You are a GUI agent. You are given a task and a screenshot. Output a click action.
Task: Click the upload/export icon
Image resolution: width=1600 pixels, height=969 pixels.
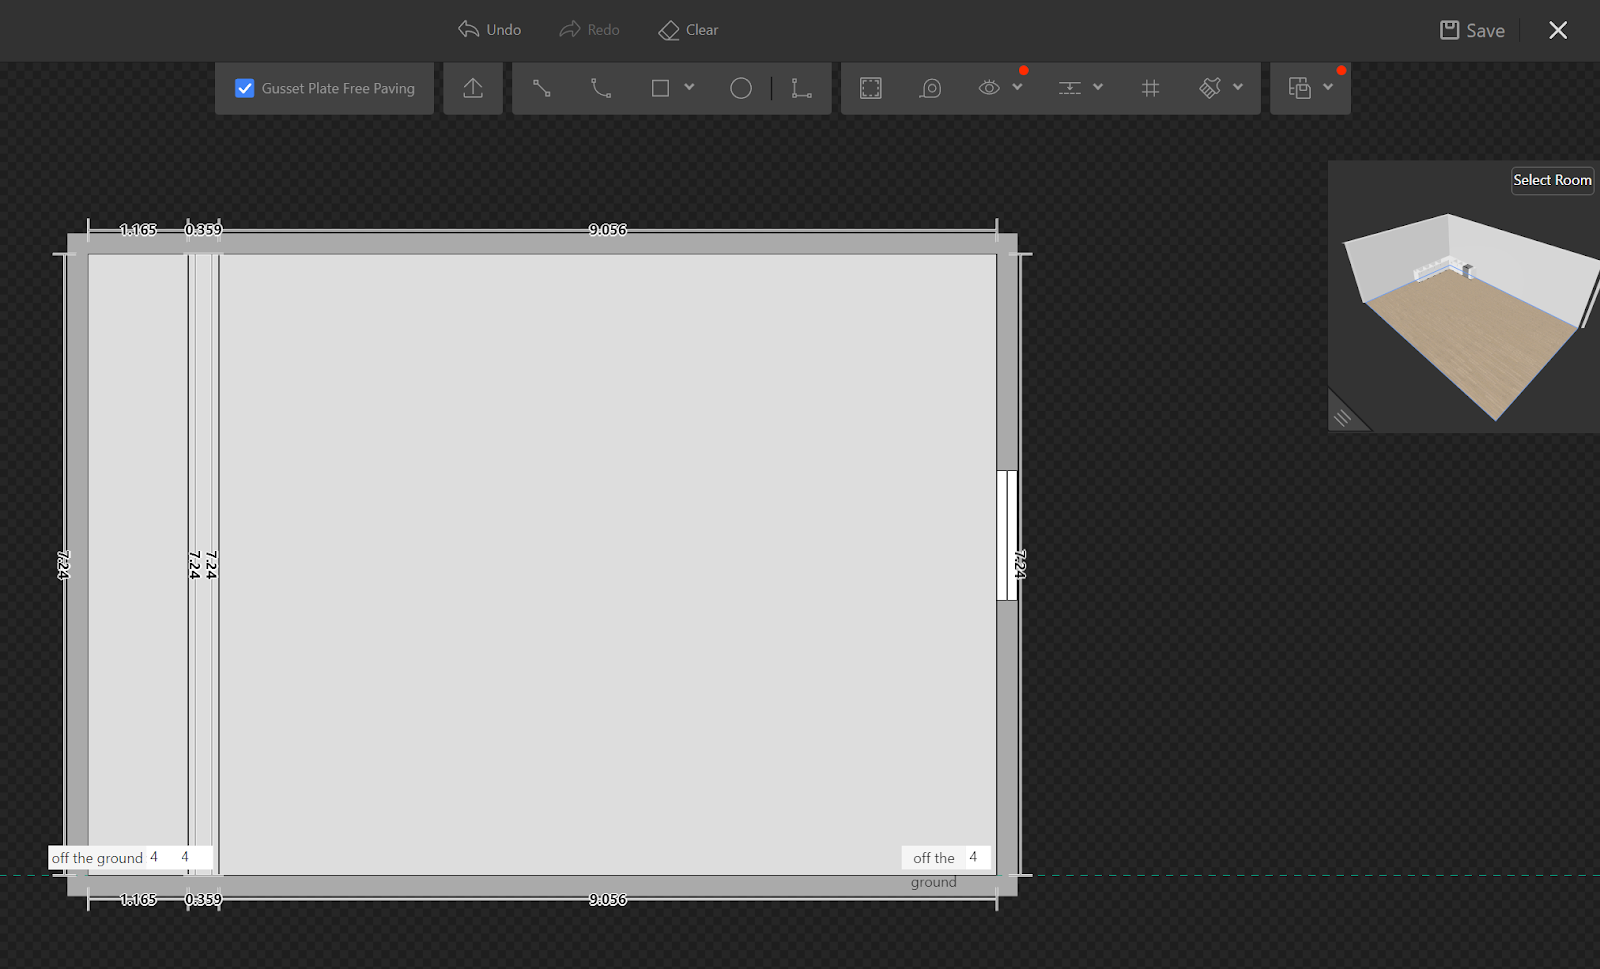pyautogui.click(x=473, y=88)
